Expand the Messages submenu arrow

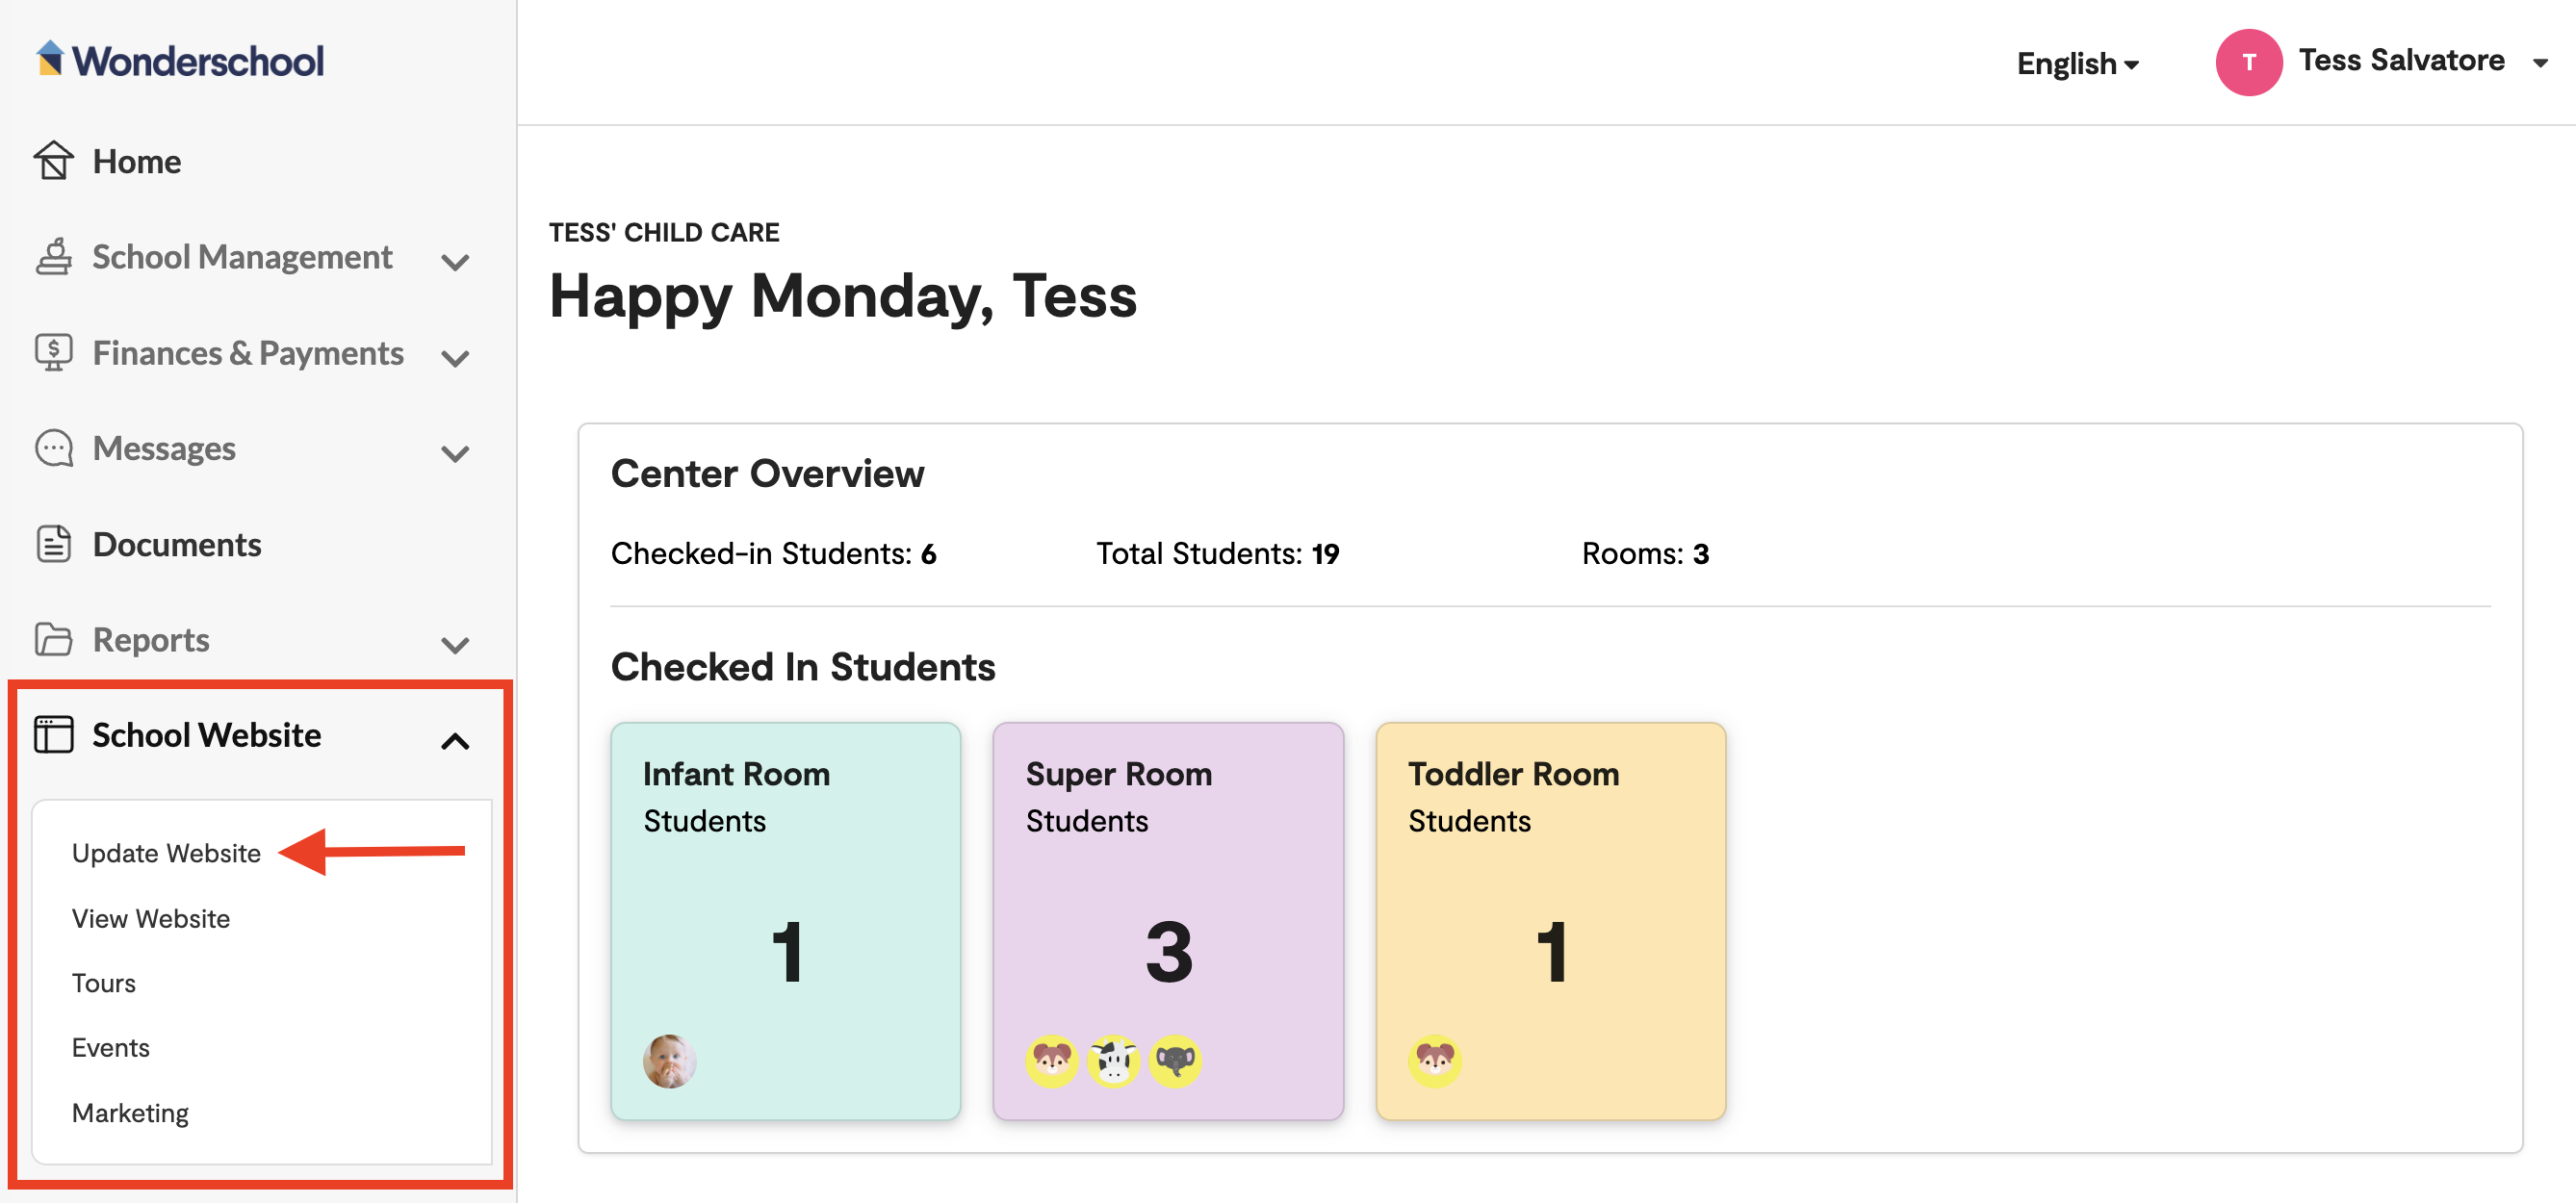click(x=455, y=454)
